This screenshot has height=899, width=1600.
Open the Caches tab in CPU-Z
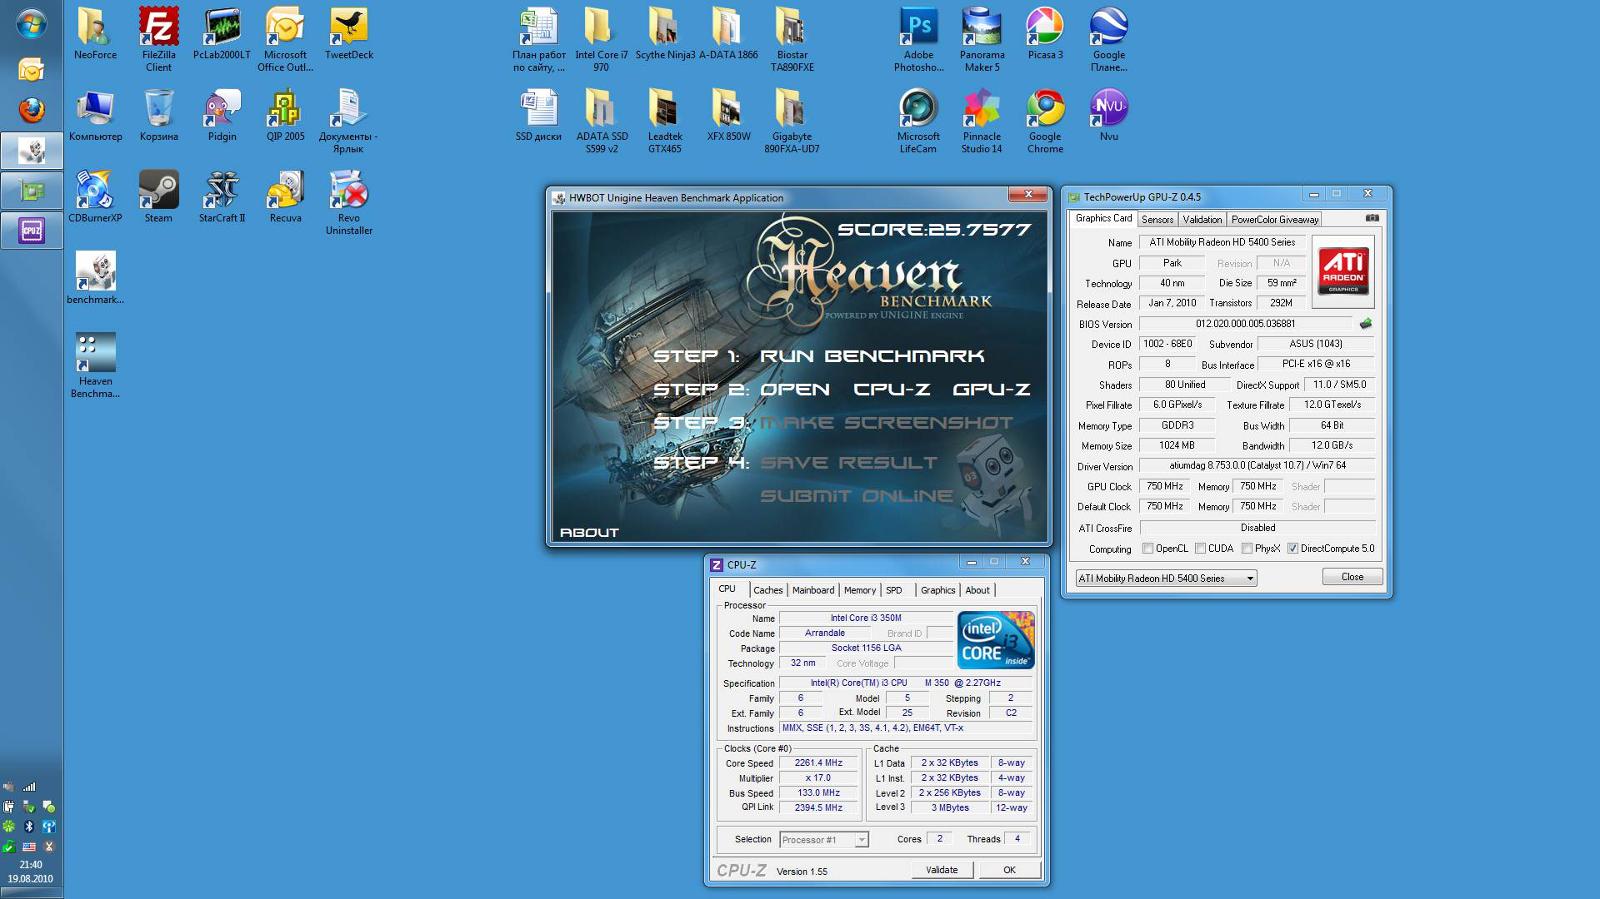[768, 590]
